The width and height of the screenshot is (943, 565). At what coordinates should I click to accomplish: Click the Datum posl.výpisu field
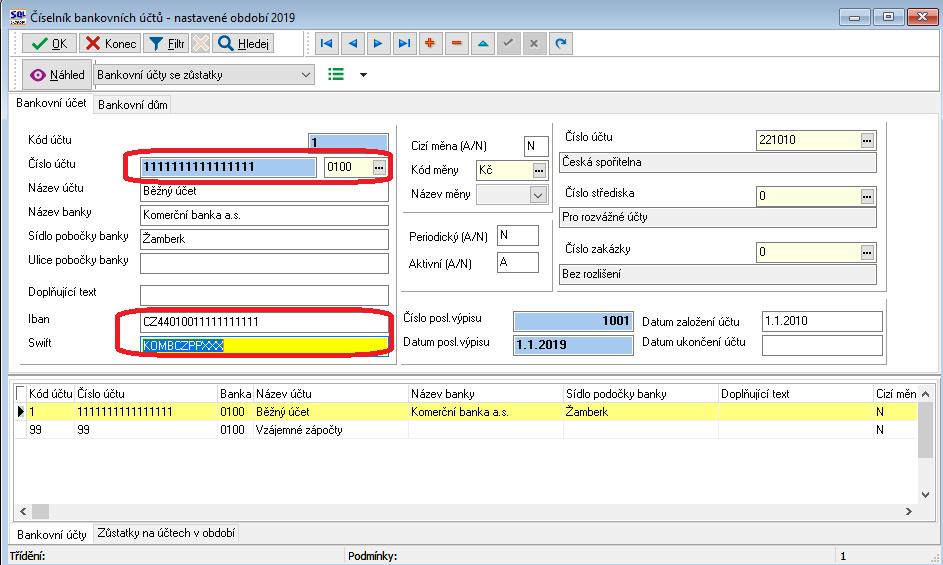pyautogui.click(x=573, y=345)
